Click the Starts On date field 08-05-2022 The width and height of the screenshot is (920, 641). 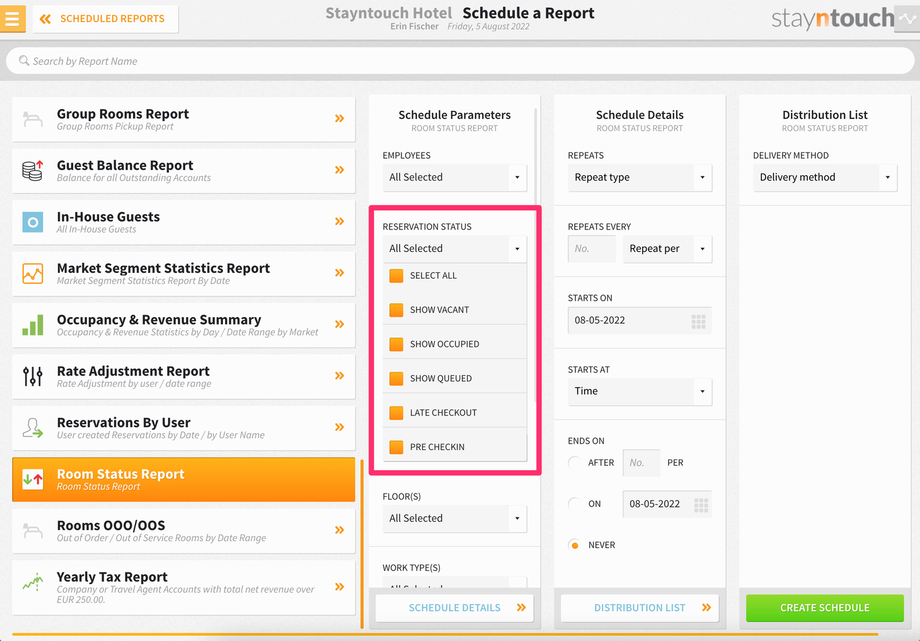640,320
